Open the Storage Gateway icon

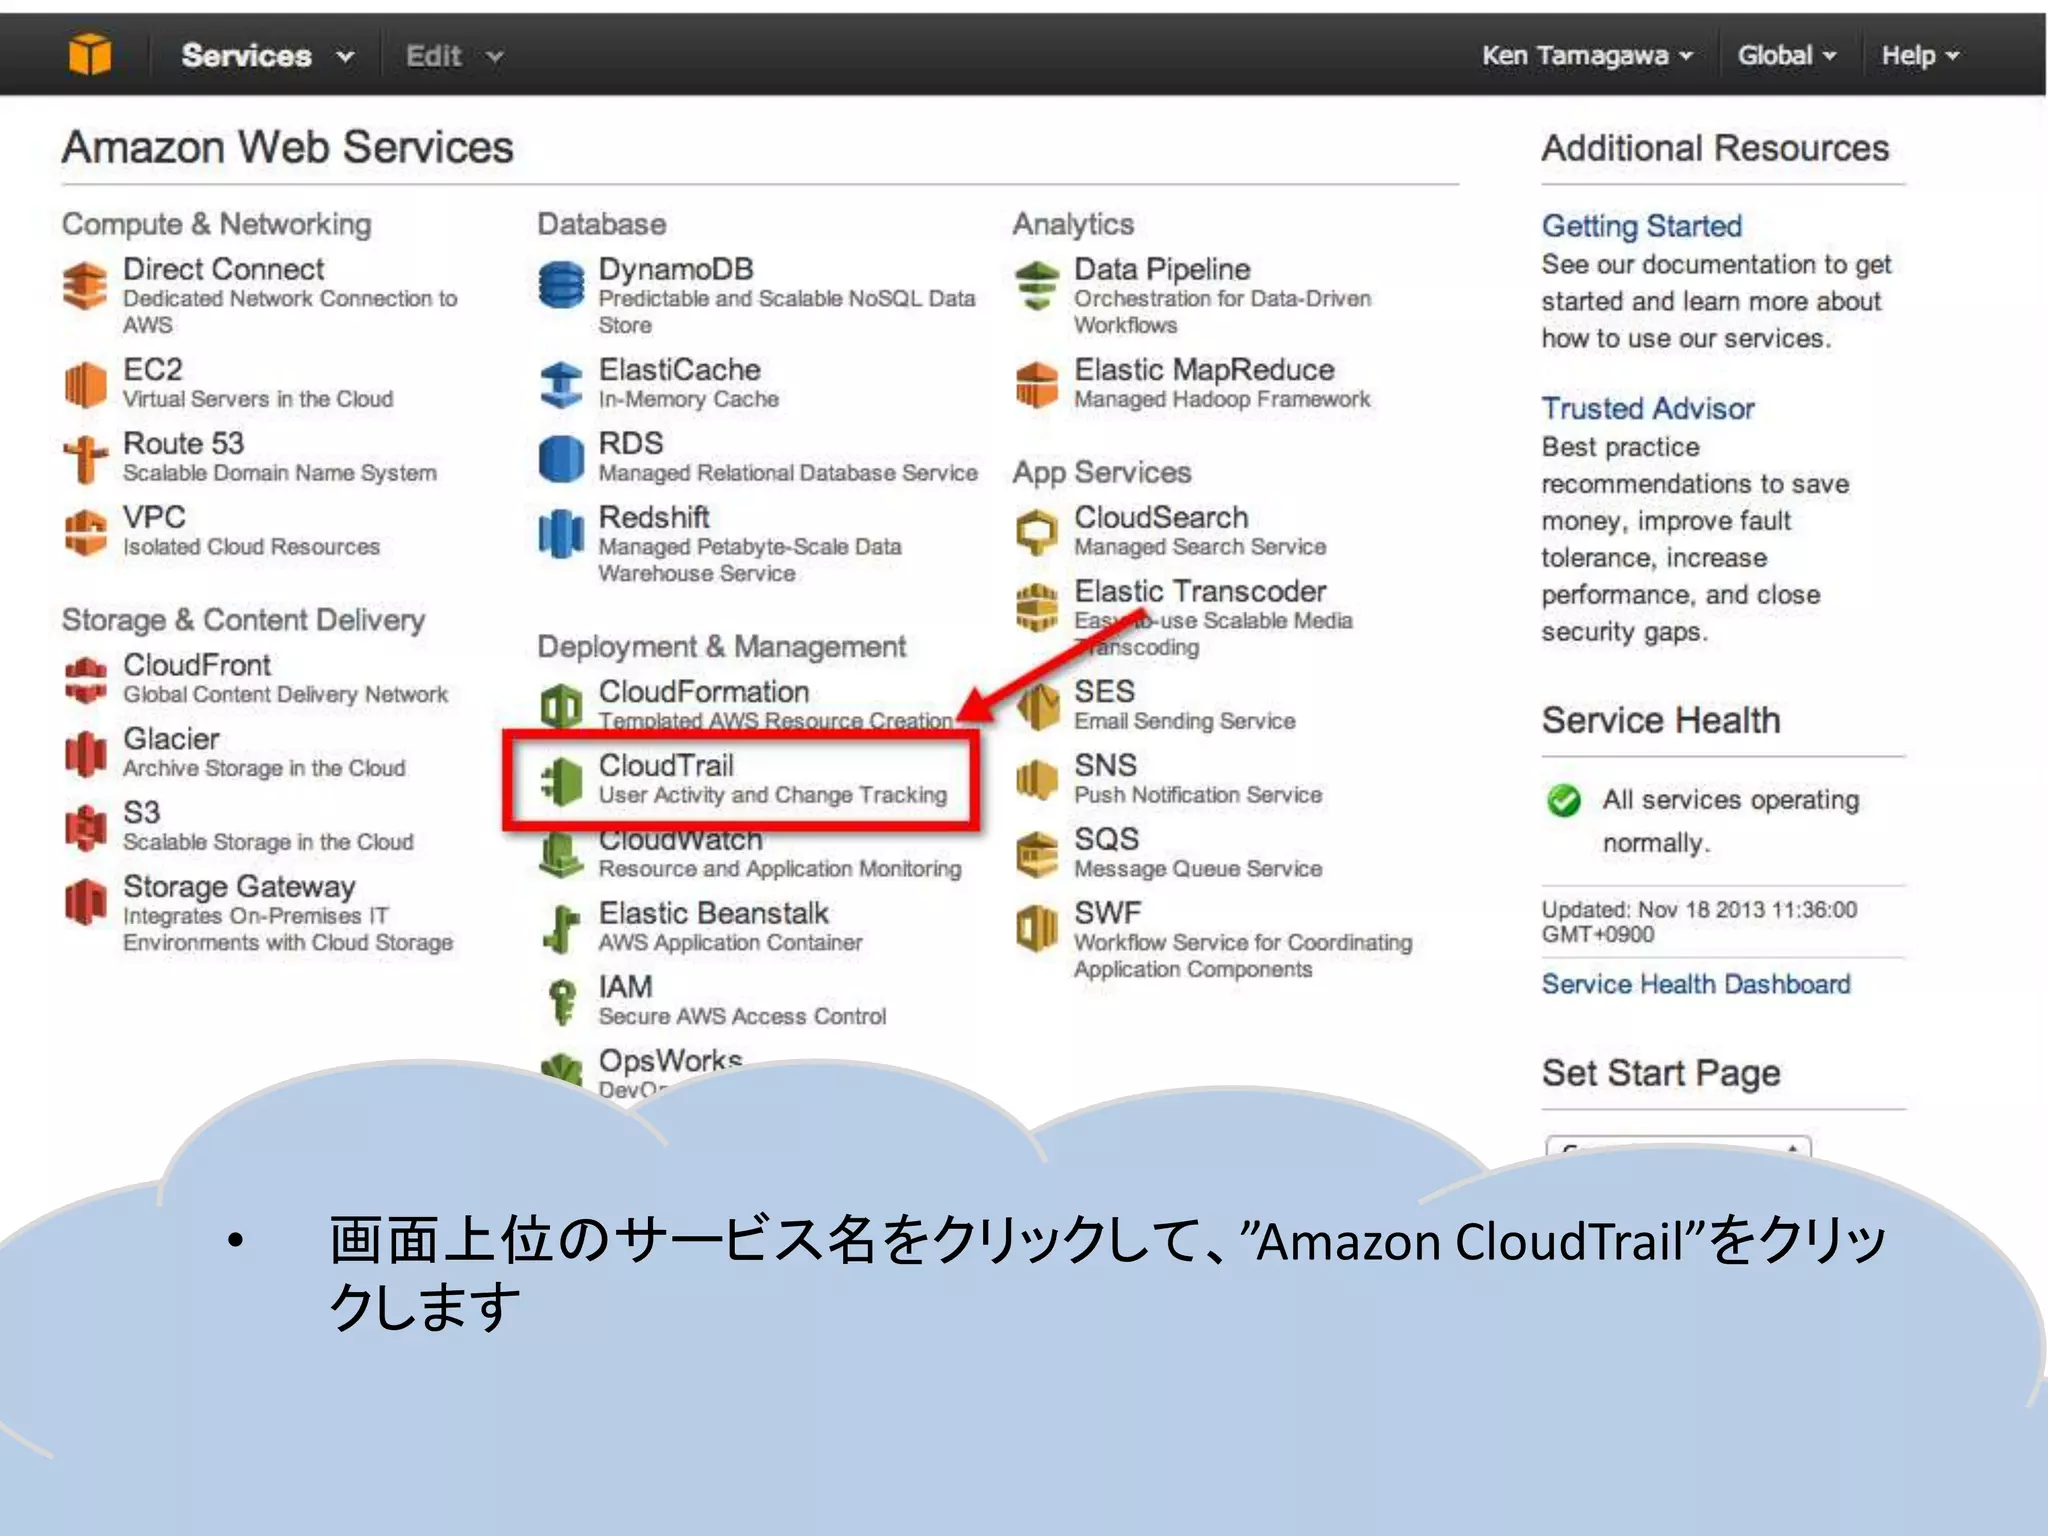[x=85, y=902]
